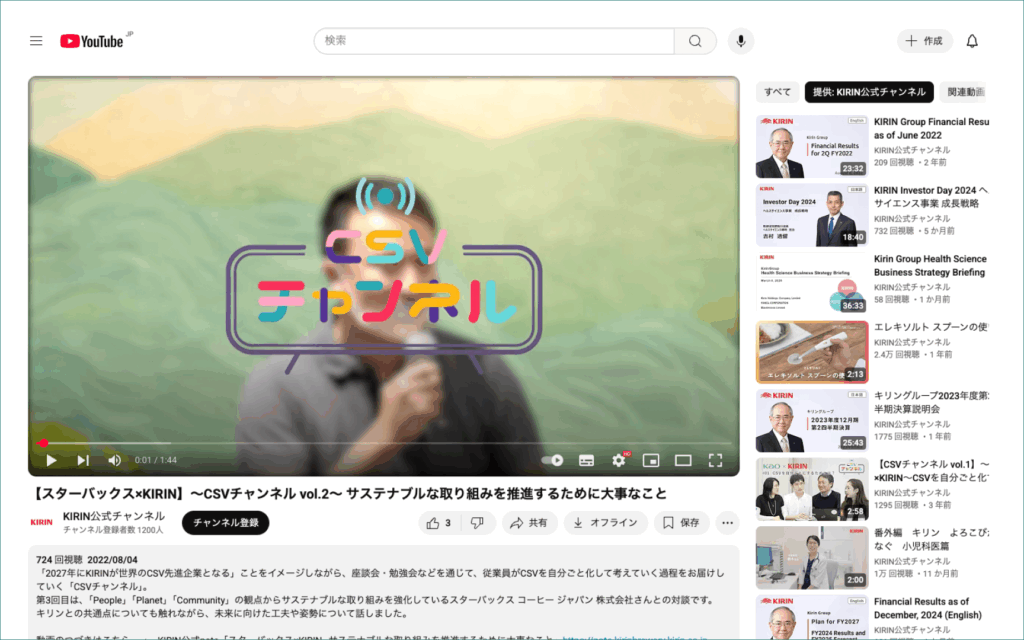
Task: Open more actions ellipsis menu
Action: tap(728, 523)
